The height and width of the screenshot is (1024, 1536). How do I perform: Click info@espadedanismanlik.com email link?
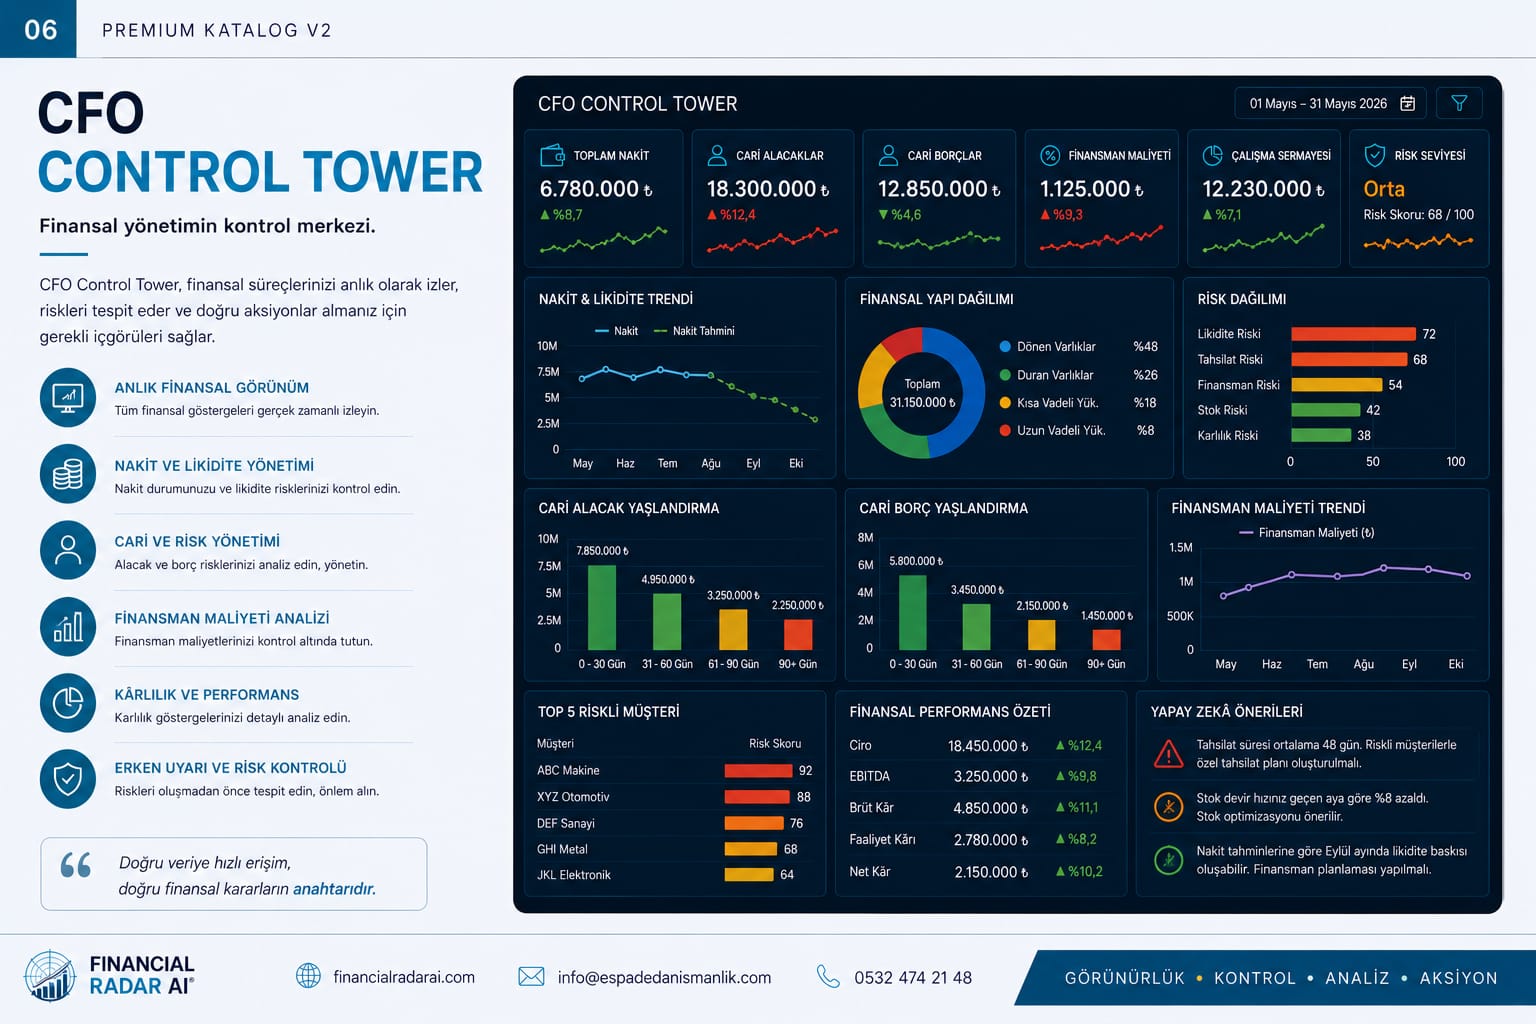pos(664,977)
